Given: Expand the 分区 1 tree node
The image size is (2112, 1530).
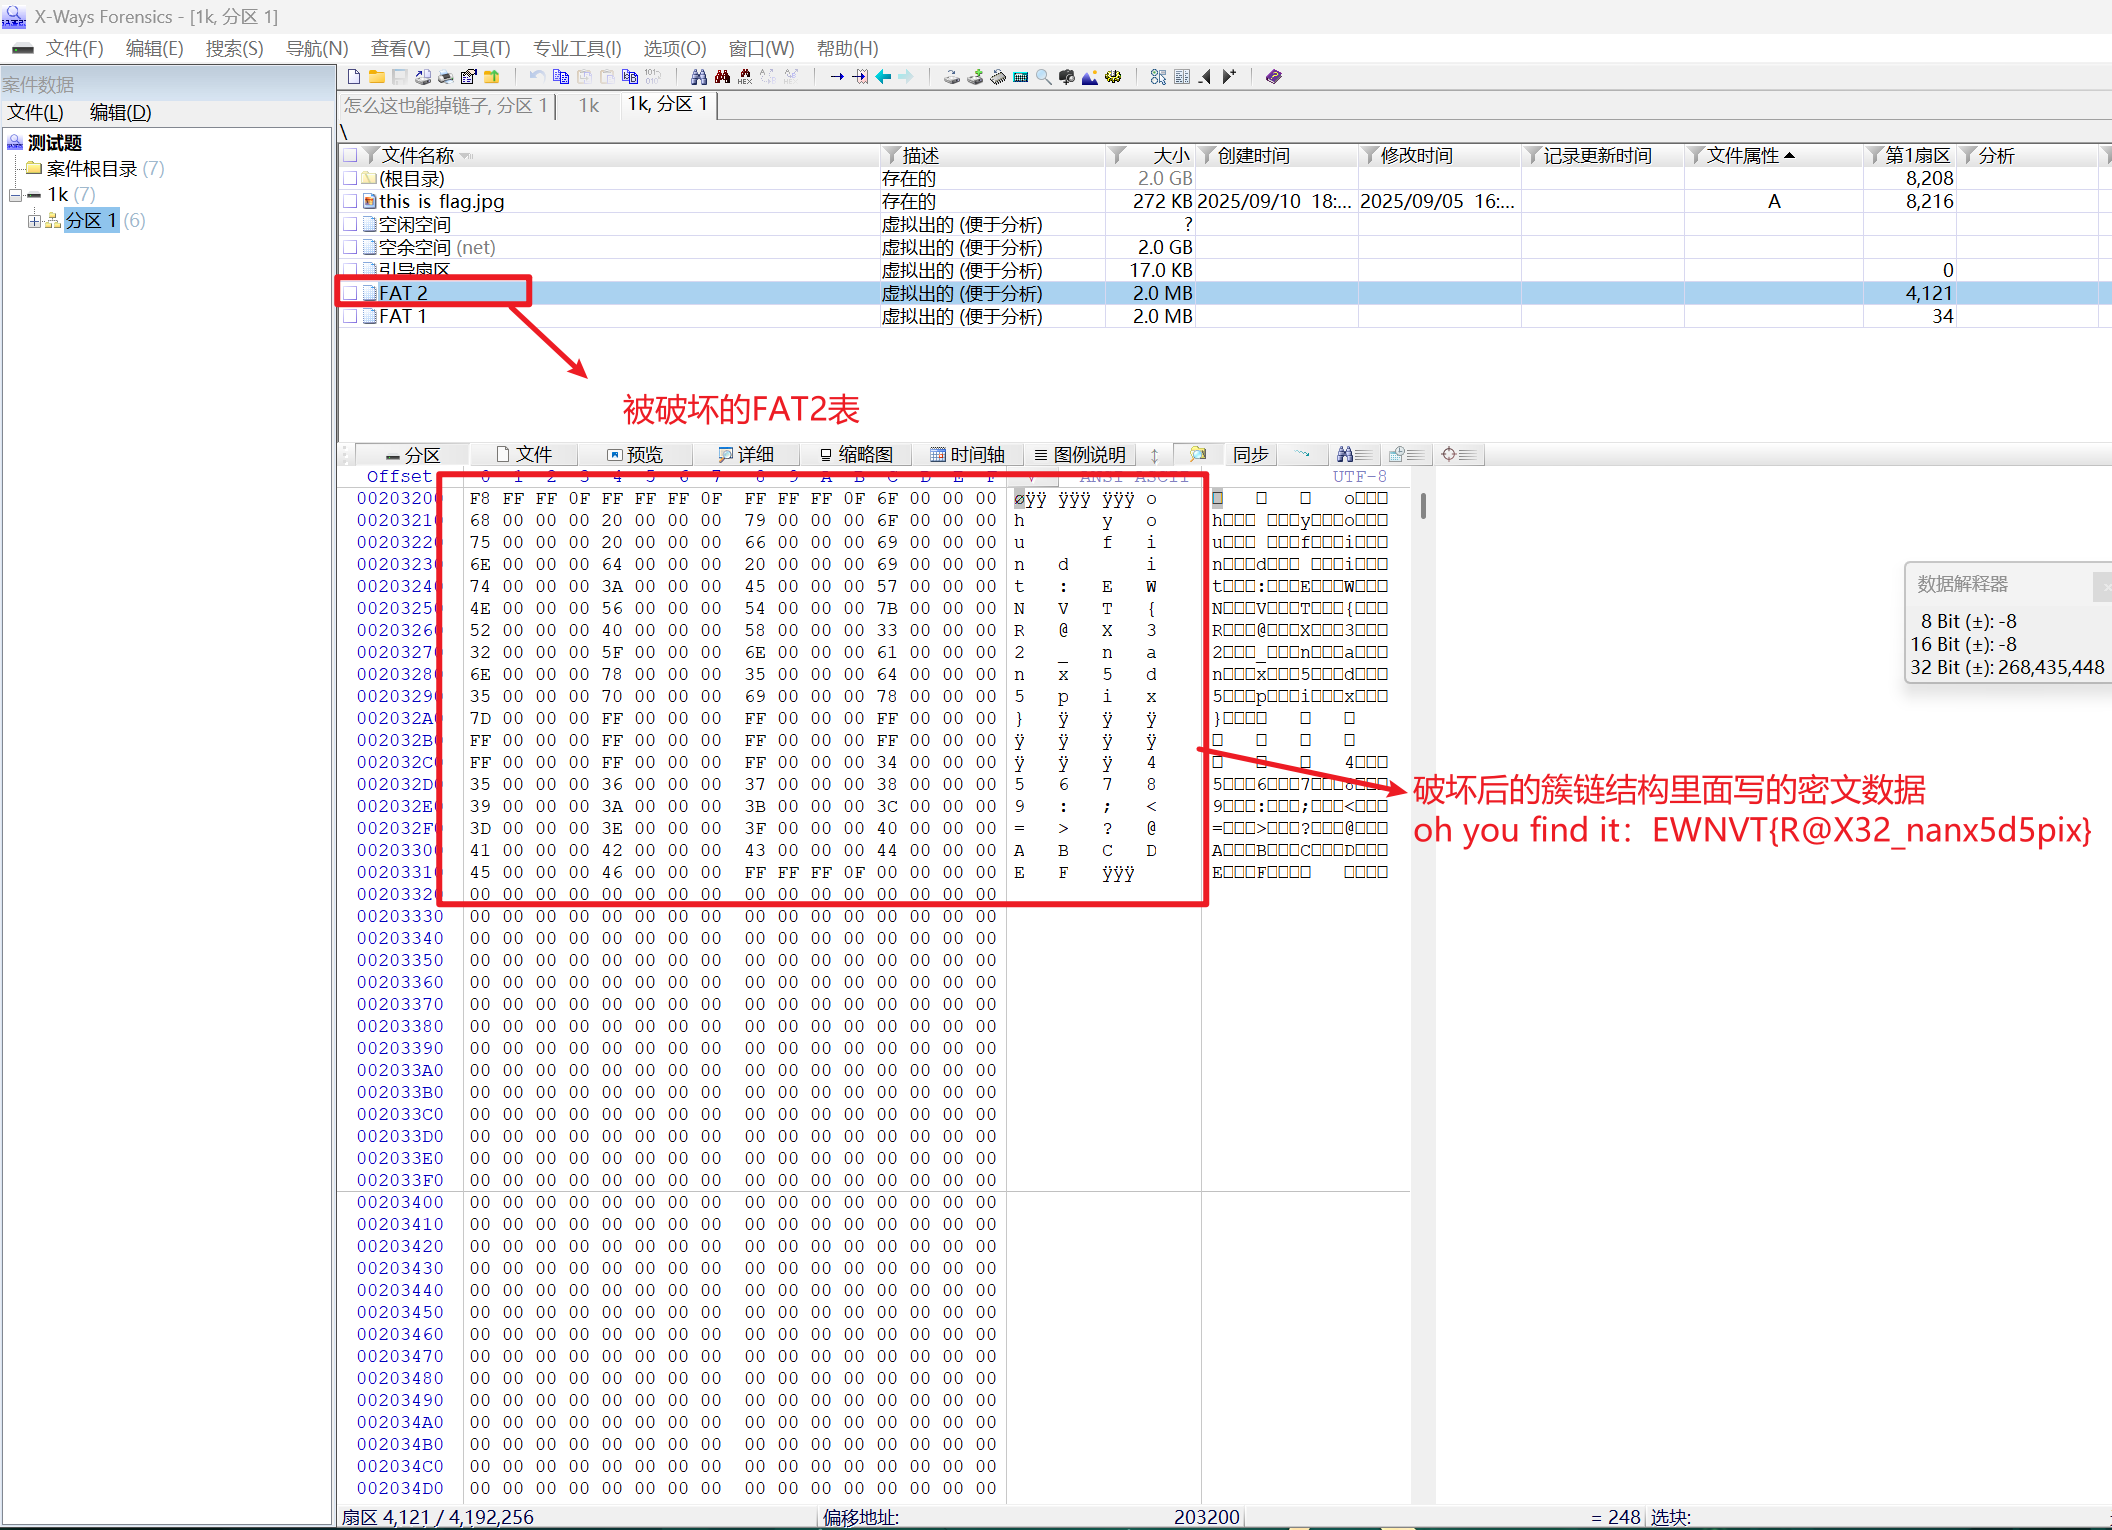Looking at the screenshot, I should [x=34, y=220].
